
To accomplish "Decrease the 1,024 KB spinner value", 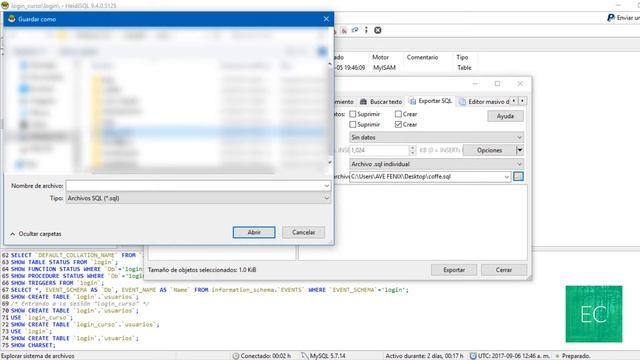I will click(x=412, y=153).
